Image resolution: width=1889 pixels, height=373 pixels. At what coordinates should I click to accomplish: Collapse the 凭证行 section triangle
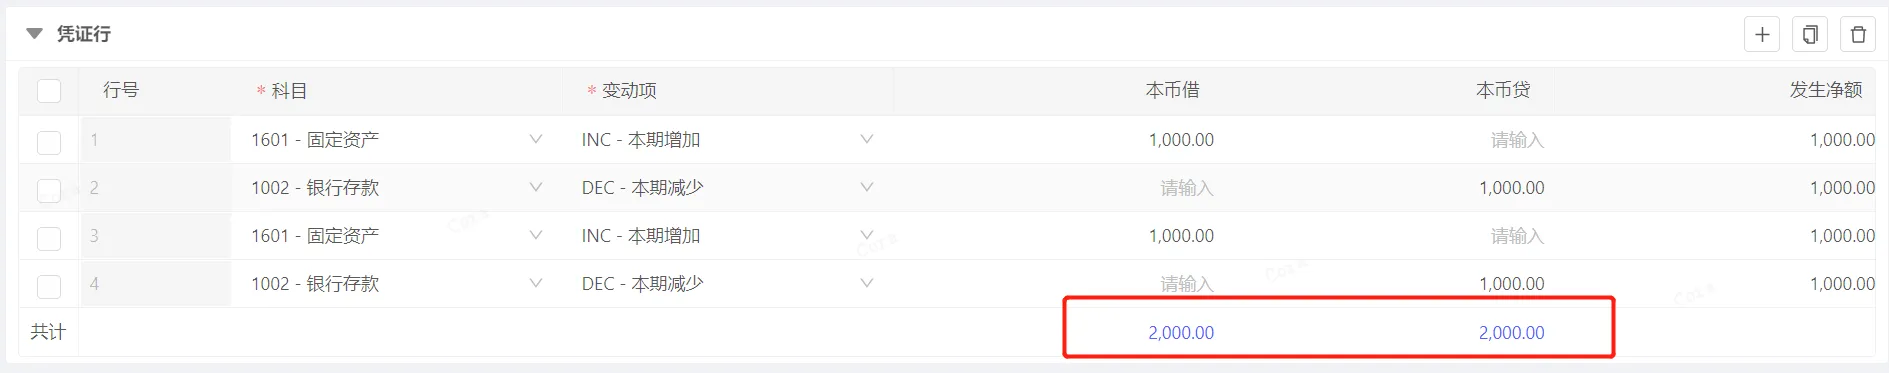point(34,34)
